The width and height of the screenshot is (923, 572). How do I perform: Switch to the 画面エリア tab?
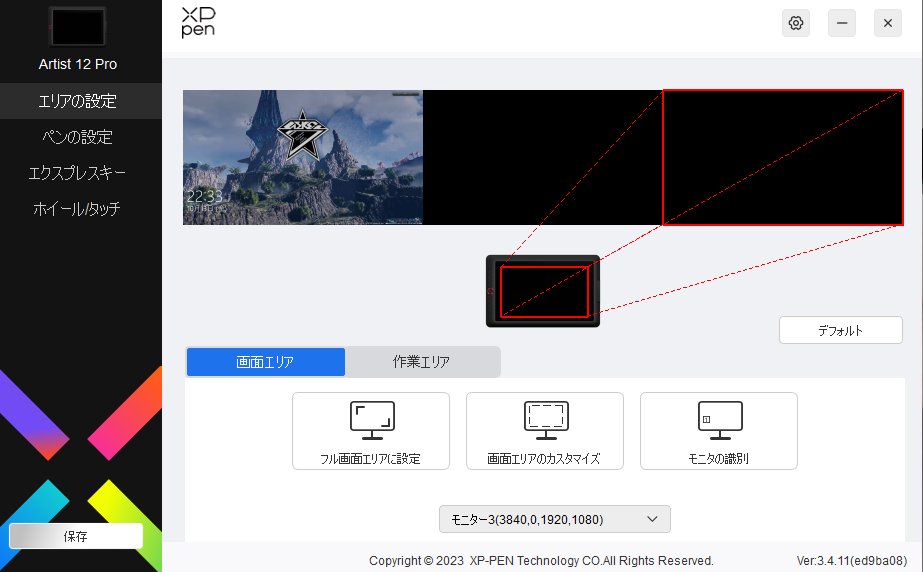[x=265, y=362]
